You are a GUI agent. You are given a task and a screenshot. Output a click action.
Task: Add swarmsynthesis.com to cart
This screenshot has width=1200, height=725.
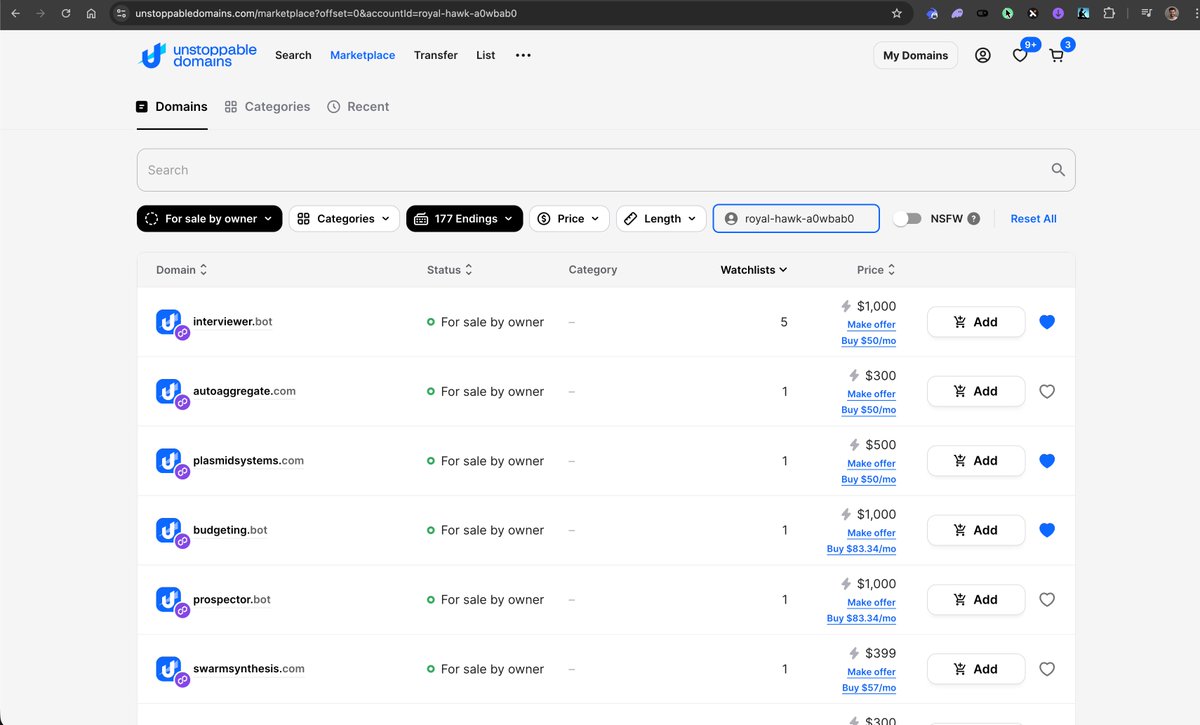point(976,669)
